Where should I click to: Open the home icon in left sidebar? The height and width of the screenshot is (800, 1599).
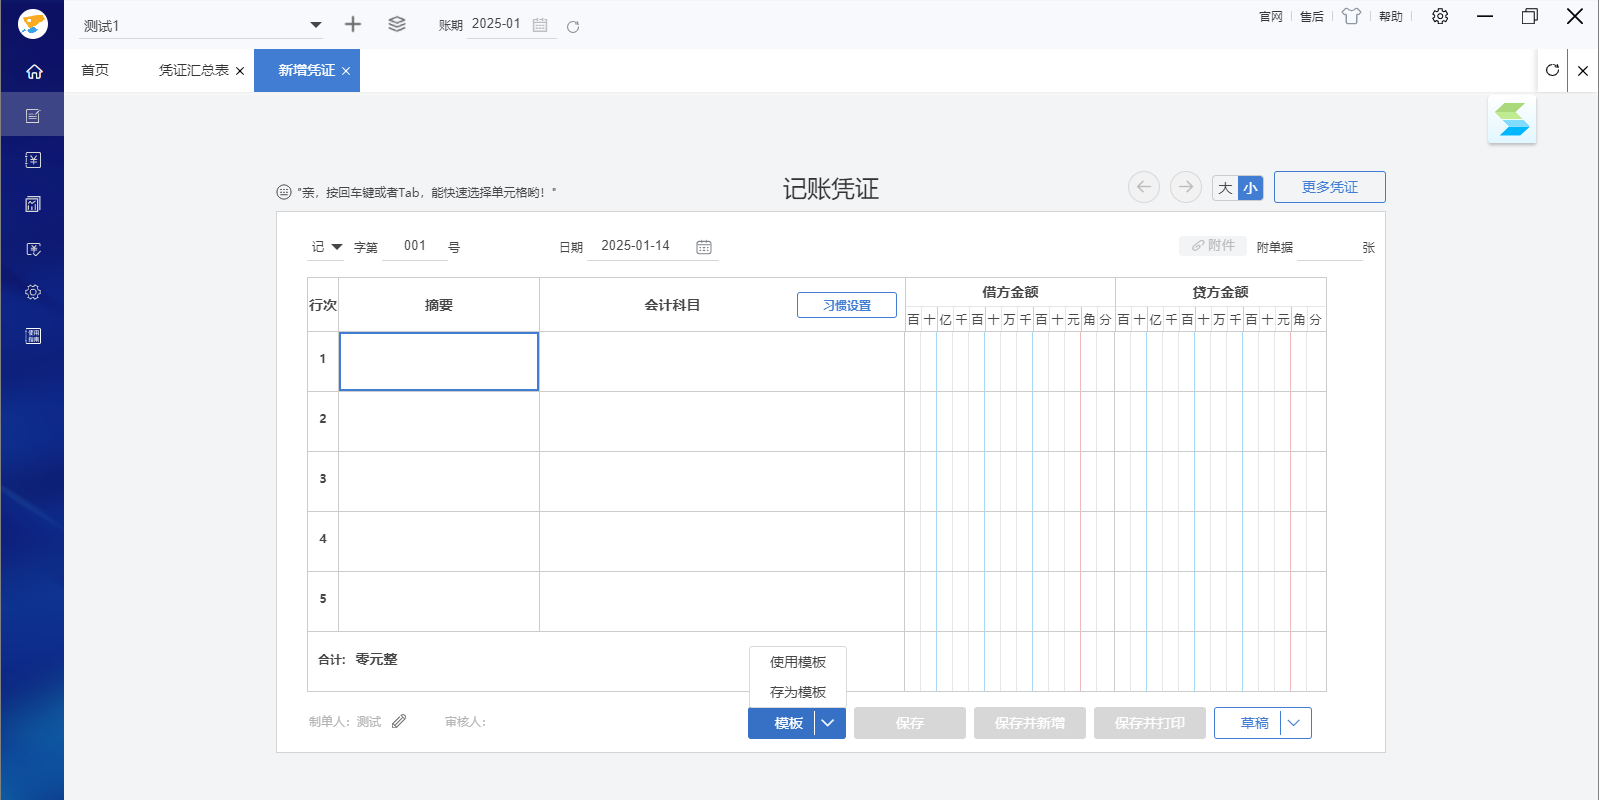(x=34, y=72)
